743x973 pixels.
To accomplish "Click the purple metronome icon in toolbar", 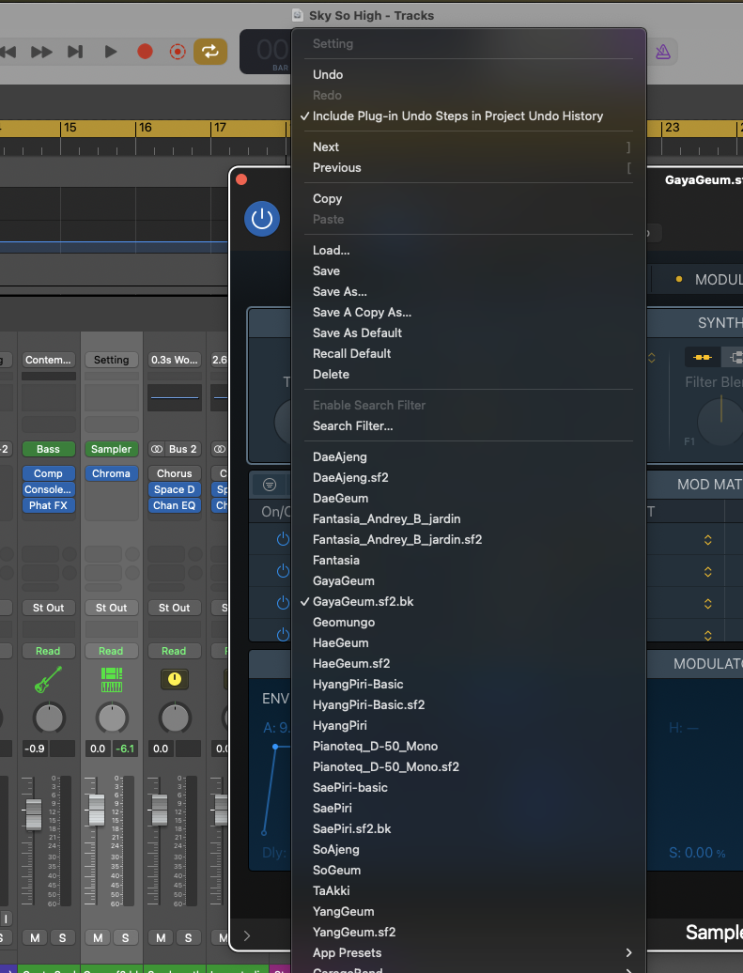I will 662,52.
